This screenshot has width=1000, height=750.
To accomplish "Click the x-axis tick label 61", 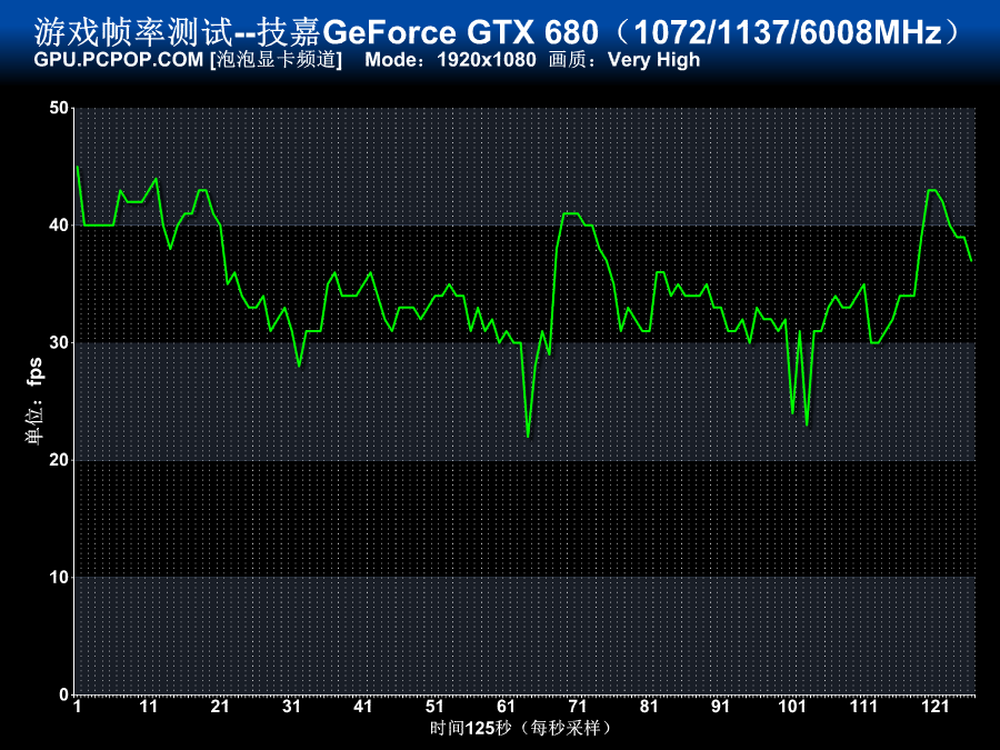I will (x=506, y=707).
